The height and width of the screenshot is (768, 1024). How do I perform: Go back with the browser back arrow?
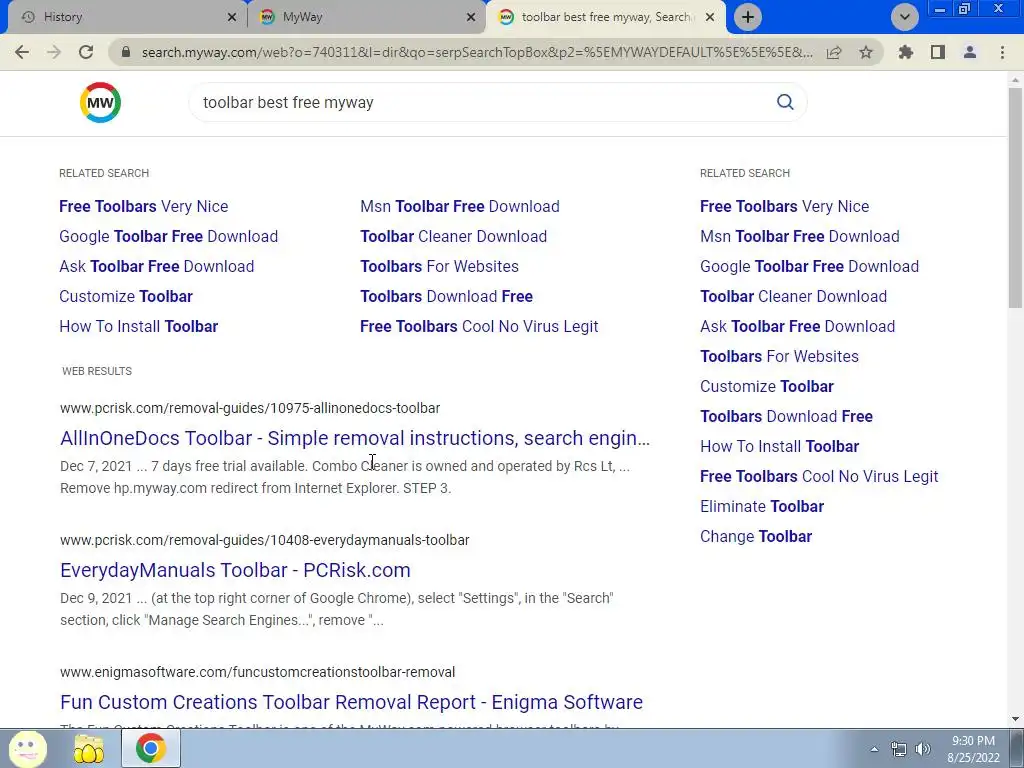click(x=22, y=52)
